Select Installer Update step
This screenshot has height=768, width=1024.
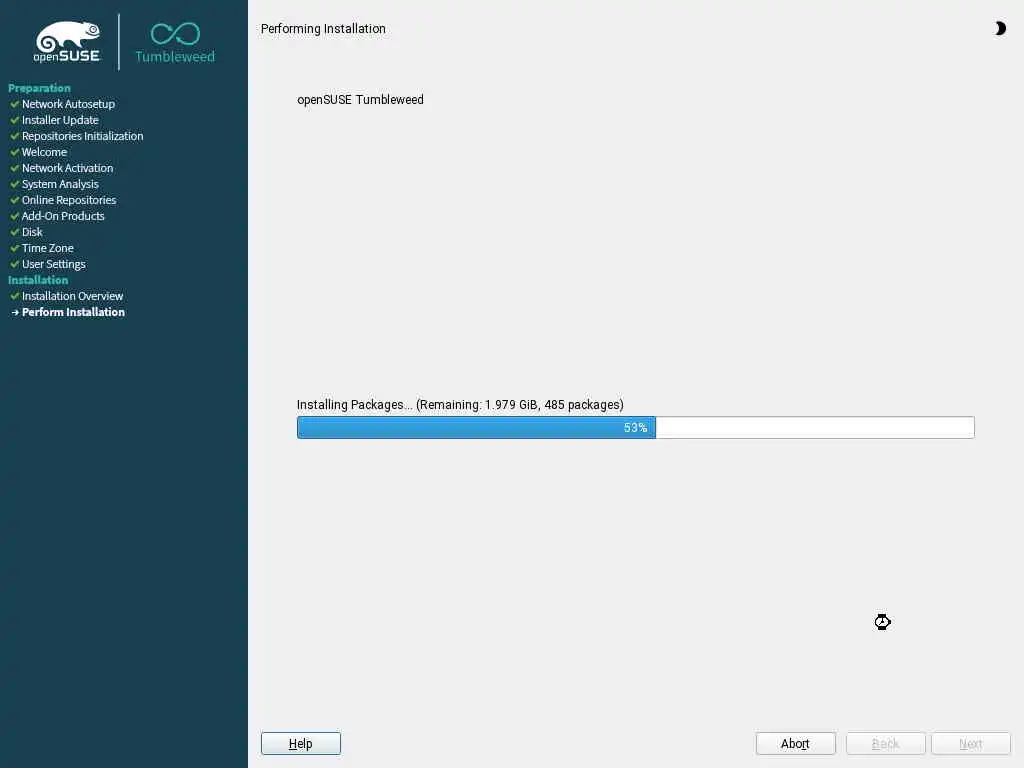pos(60,120)
